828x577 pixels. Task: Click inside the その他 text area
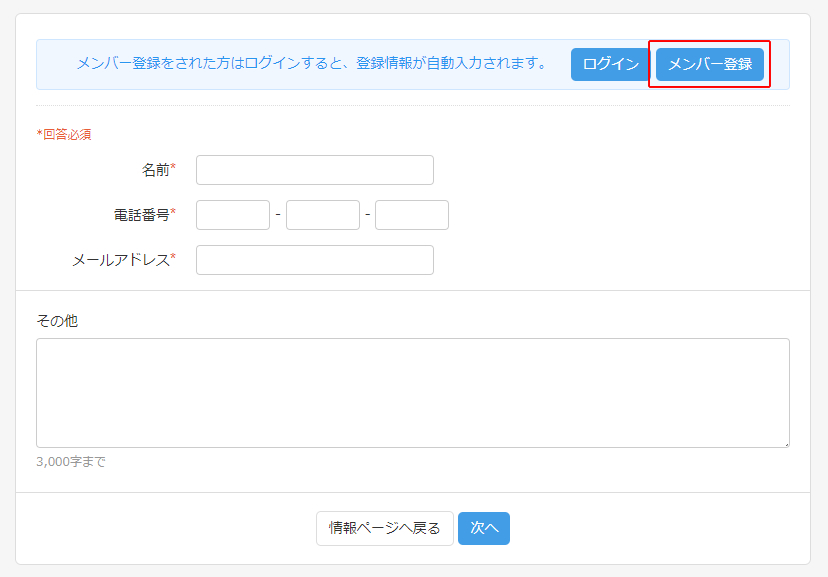tap(412, 392)
